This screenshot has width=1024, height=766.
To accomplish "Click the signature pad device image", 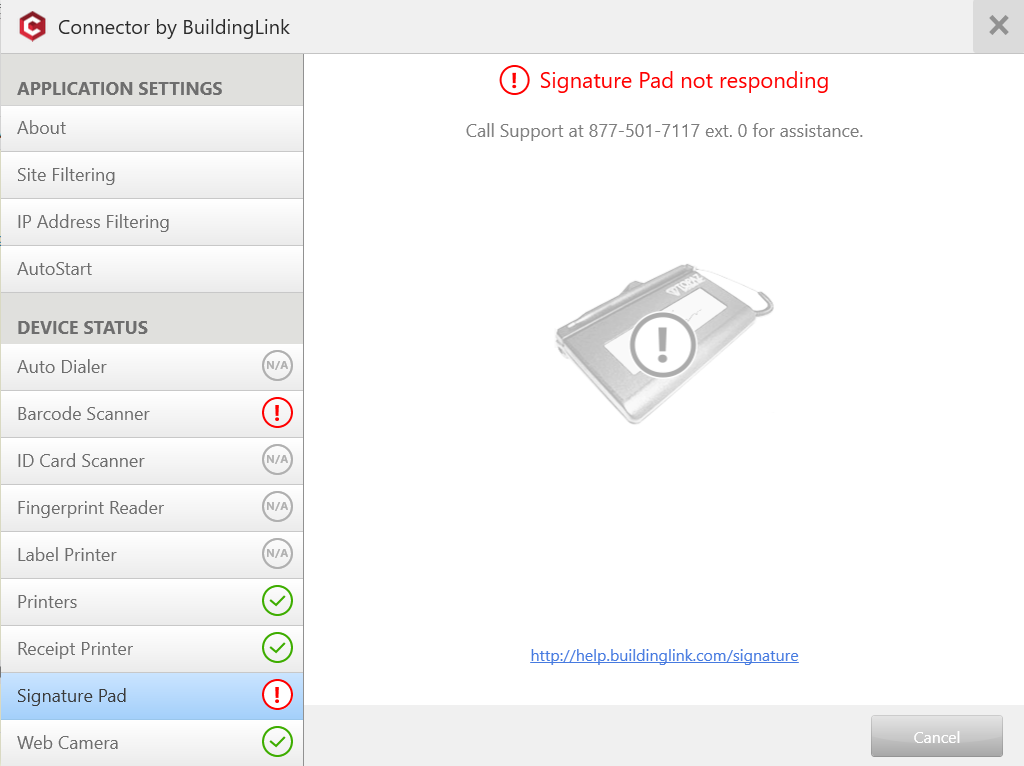I will [x=664, y=343].
